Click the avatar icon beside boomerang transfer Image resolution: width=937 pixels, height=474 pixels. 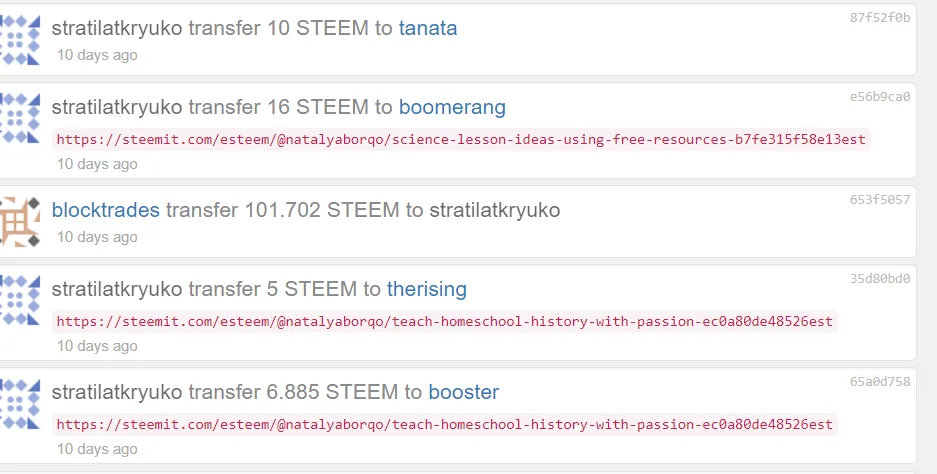[x=20, y=118]
